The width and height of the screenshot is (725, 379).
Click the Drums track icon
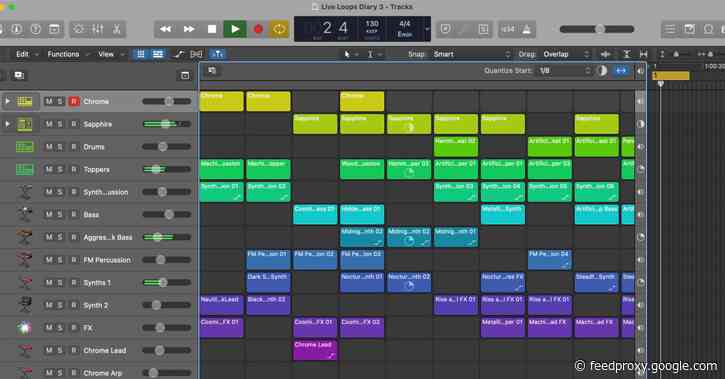pyautogui.click(x=25, y=147)
